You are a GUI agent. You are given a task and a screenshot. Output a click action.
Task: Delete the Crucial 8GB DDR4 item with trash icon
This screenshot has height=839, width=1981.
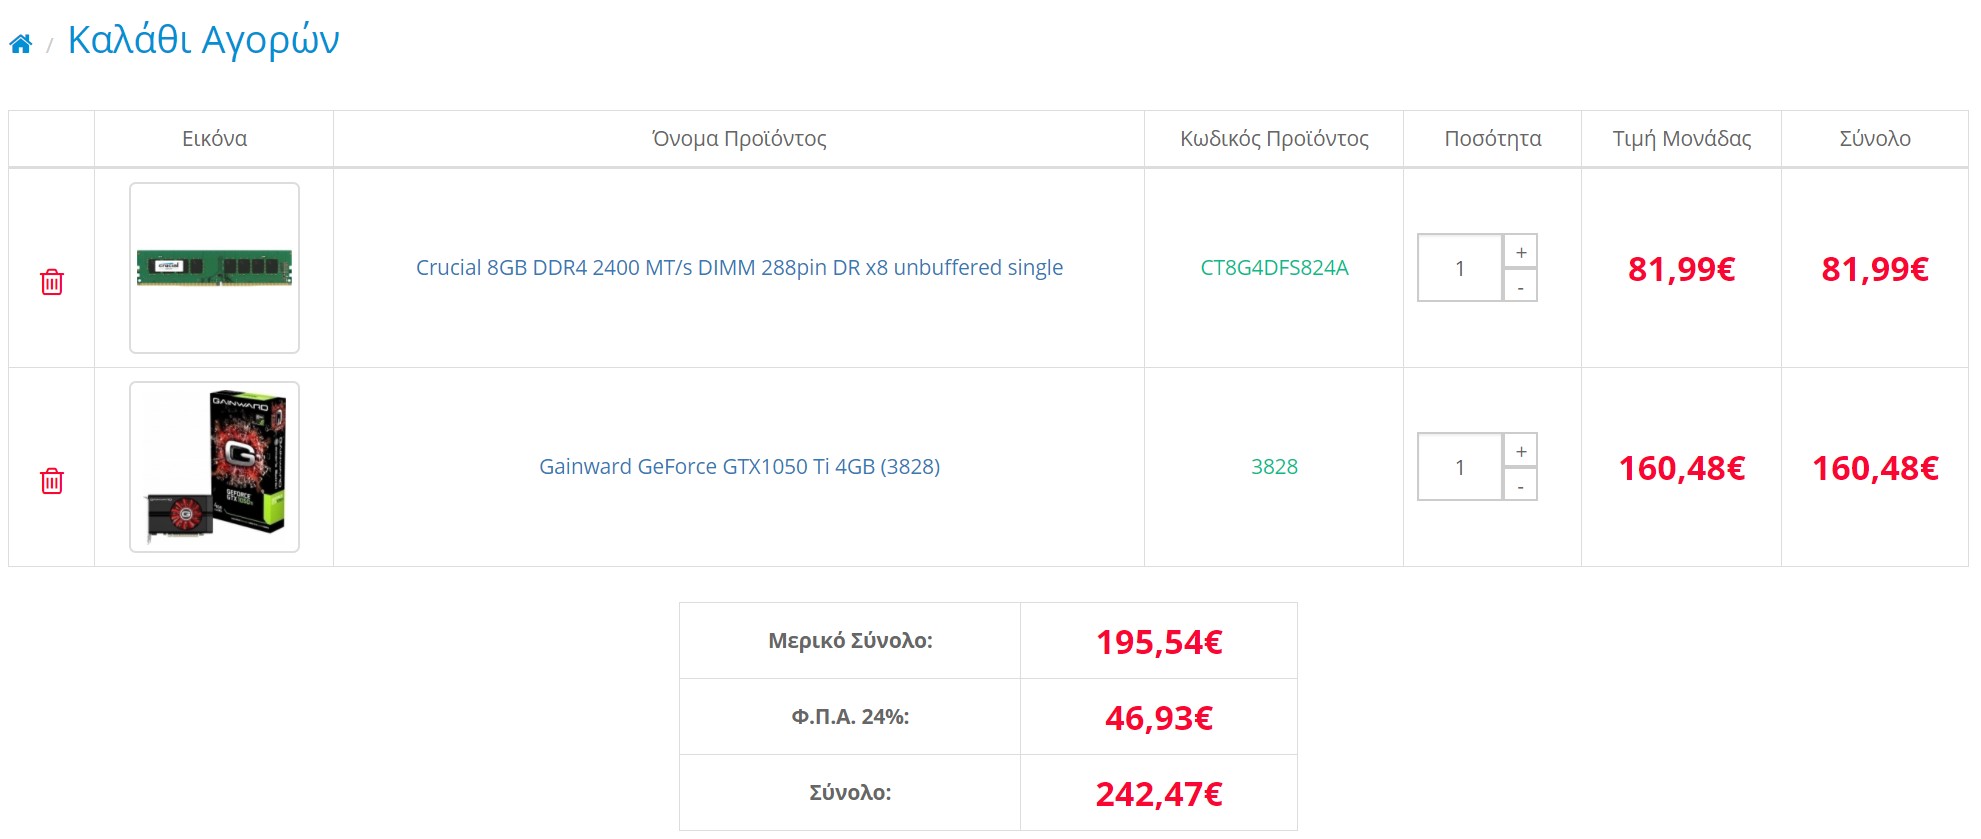coord(52,282)
